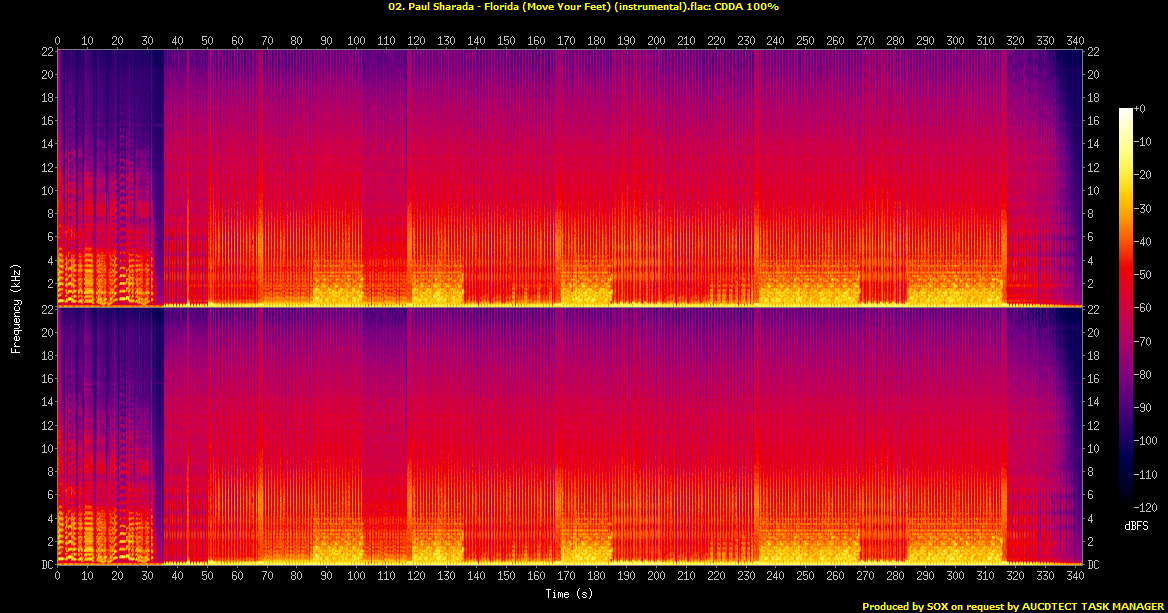Image resolution: width=1168 pixels, height=613 pixels.
Task: Click the DC label left of the lower channel
Action: pyautogui.click(x=45, y=565)
